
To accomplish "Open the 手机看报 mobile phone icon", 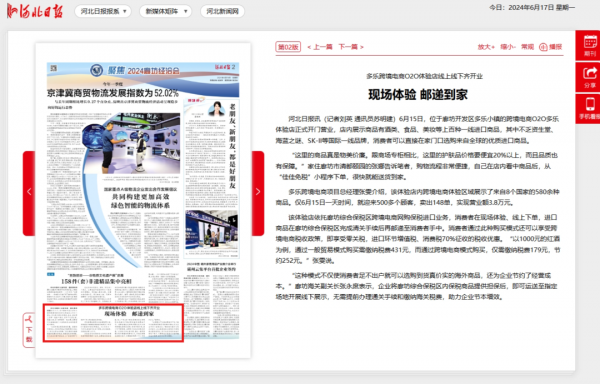I will [x=590, y=109].
